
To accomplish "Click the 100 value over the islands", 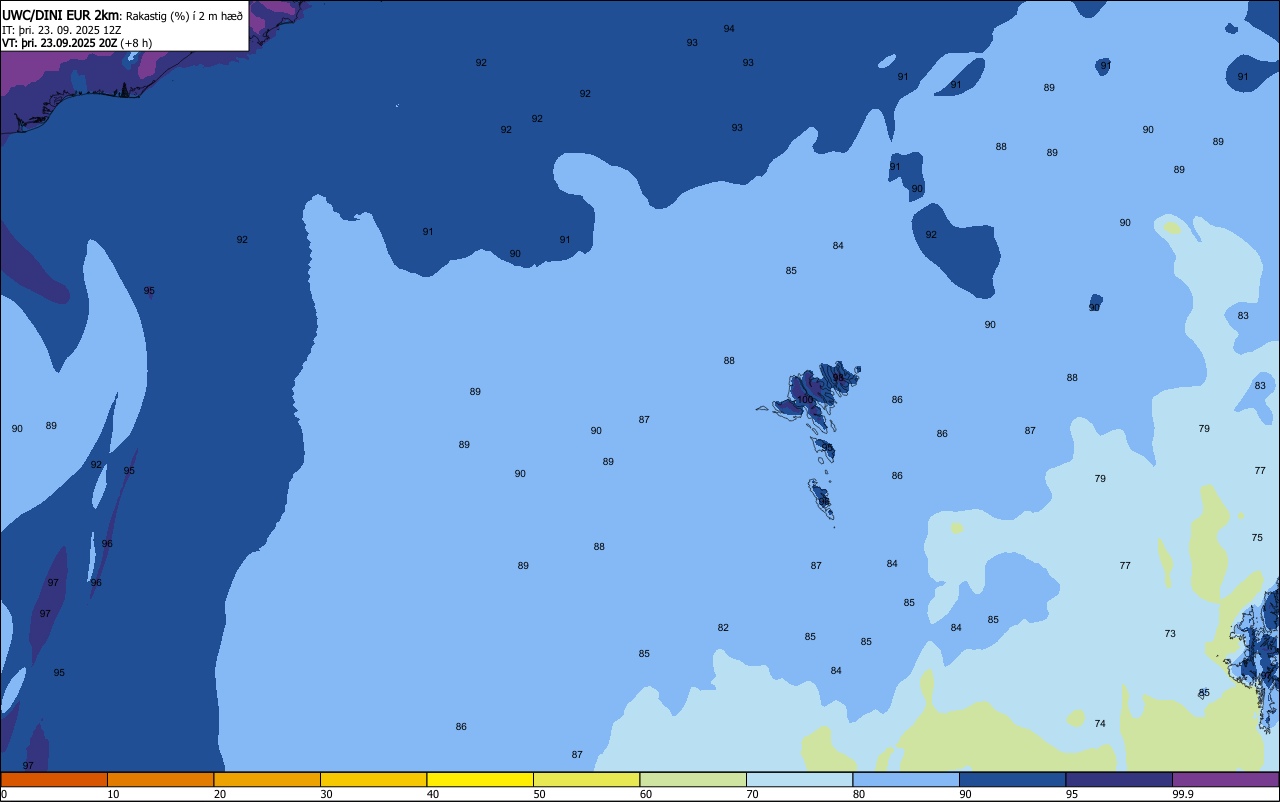I will coord(805,400).
